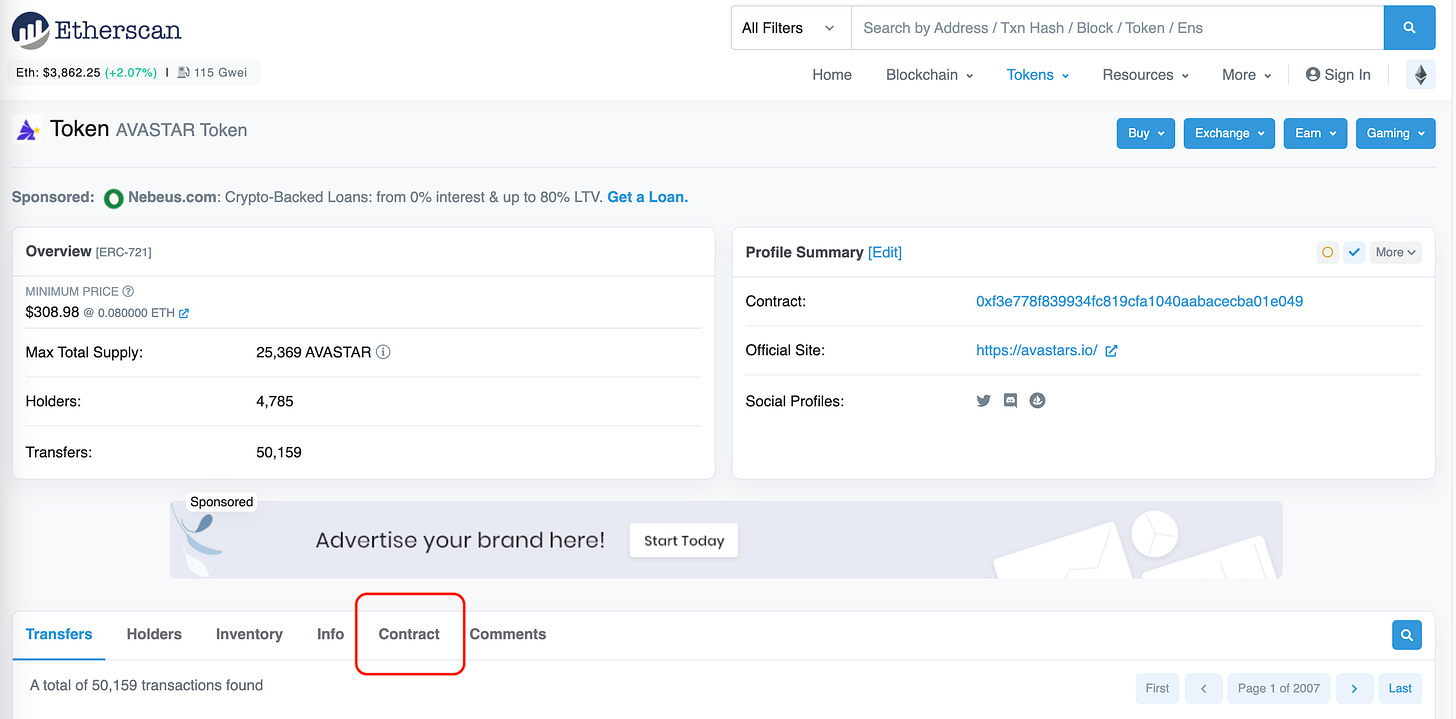
Task: Open the external link beside 0.080000 ETH
Action: (184, 313)
